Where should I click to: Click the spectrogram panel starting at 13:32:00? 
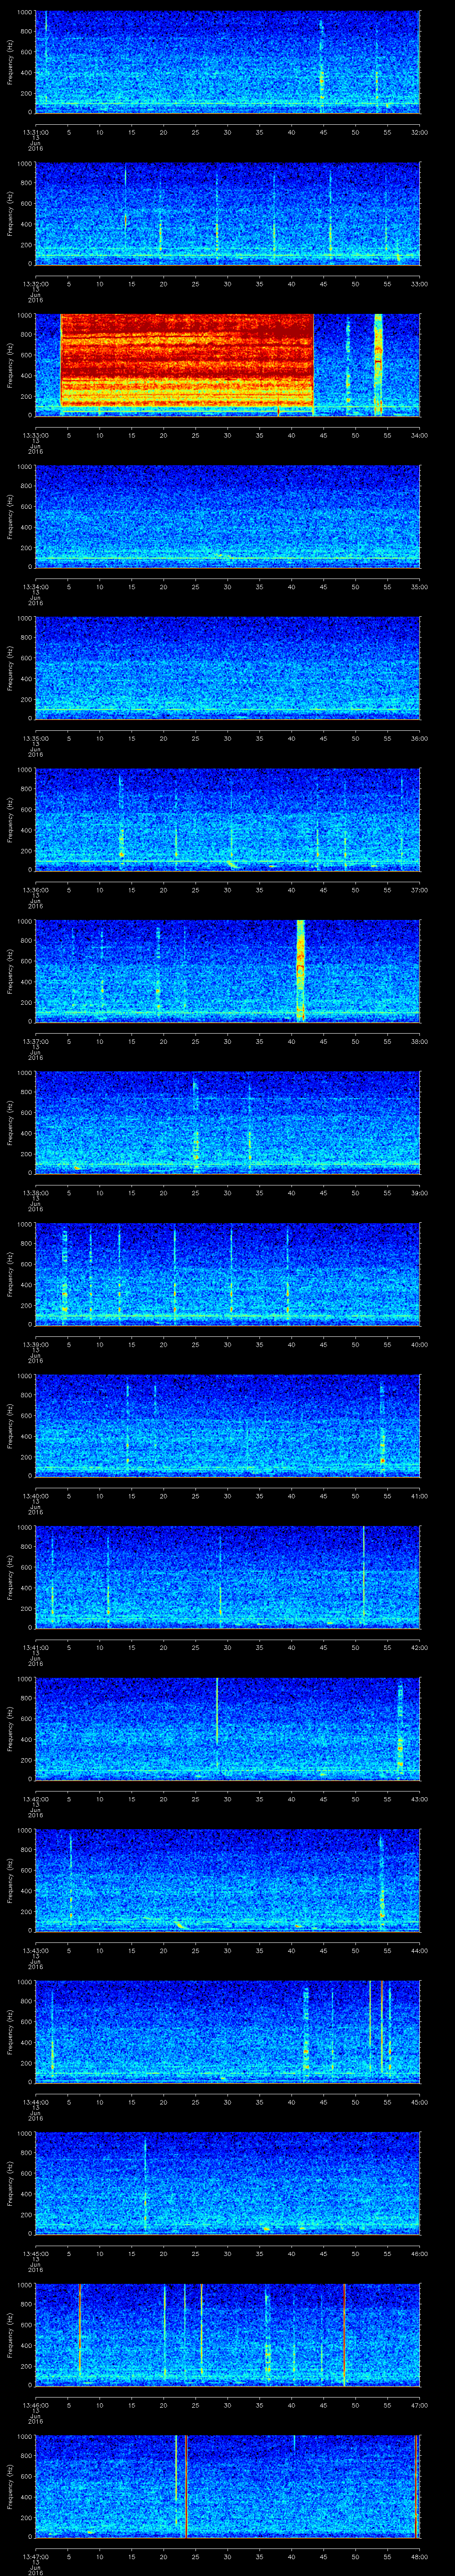point(227,214)
